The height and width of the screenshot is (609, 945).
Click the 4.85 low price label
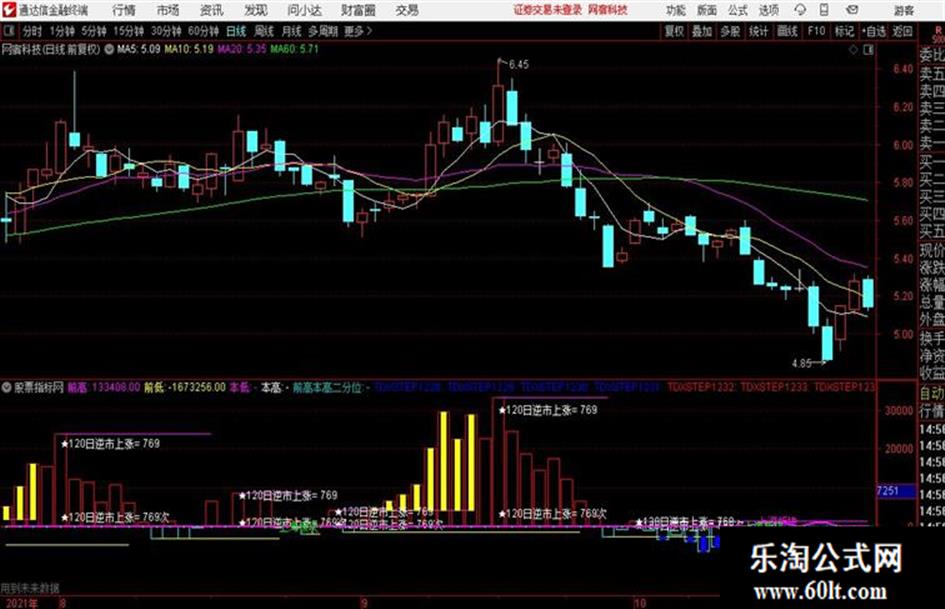[802, 363]
